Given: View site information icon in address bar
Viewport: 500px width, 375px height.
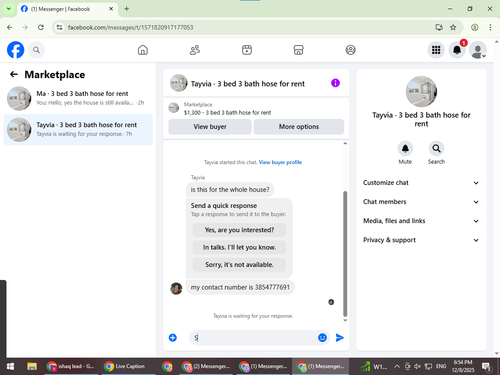Looking at the screenshot, I should tap(59, 27).
